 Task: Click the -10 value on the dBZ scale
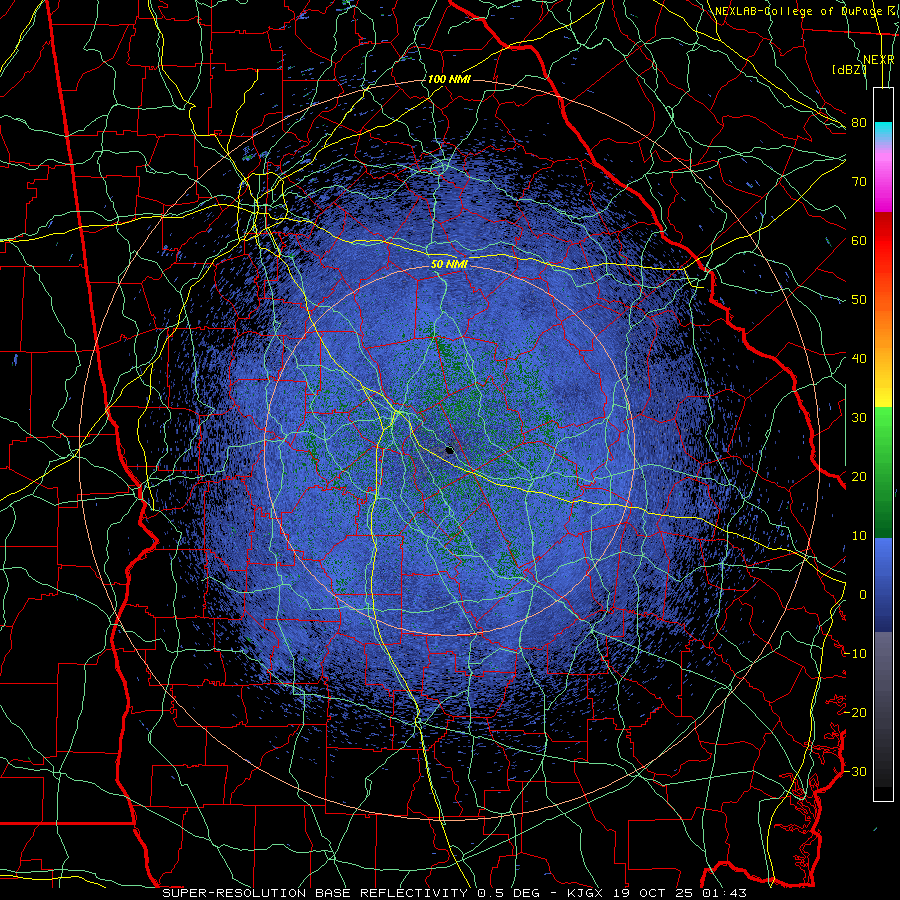tap(855, 653)
